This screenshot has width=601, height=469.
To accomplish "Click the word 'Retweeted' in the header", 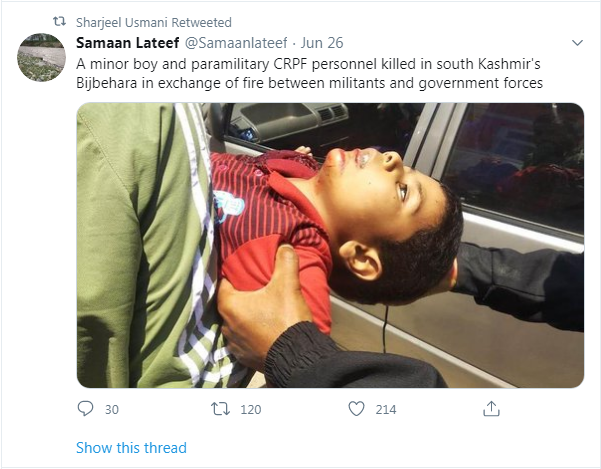I will tap(202, 21).
